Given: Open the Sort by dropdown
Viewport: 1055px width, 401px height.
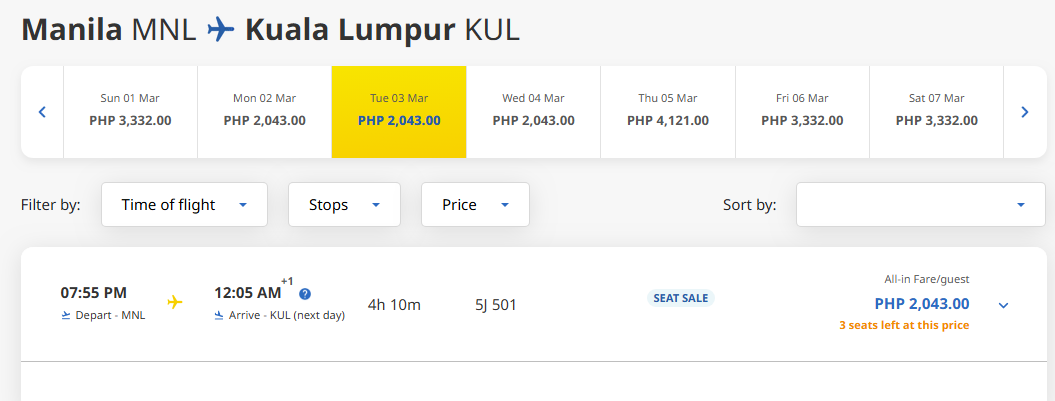Looking at the screenshot, I should [920, 205].
